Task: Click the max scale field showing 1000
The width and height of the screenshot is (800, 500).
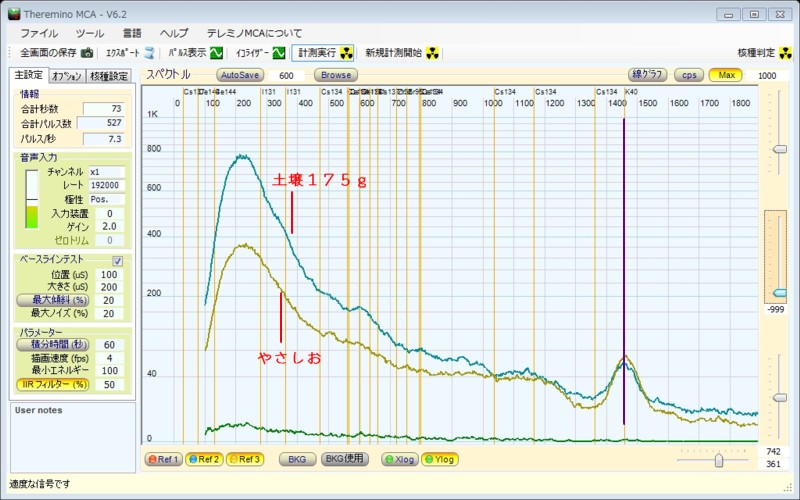Action: 766,76
